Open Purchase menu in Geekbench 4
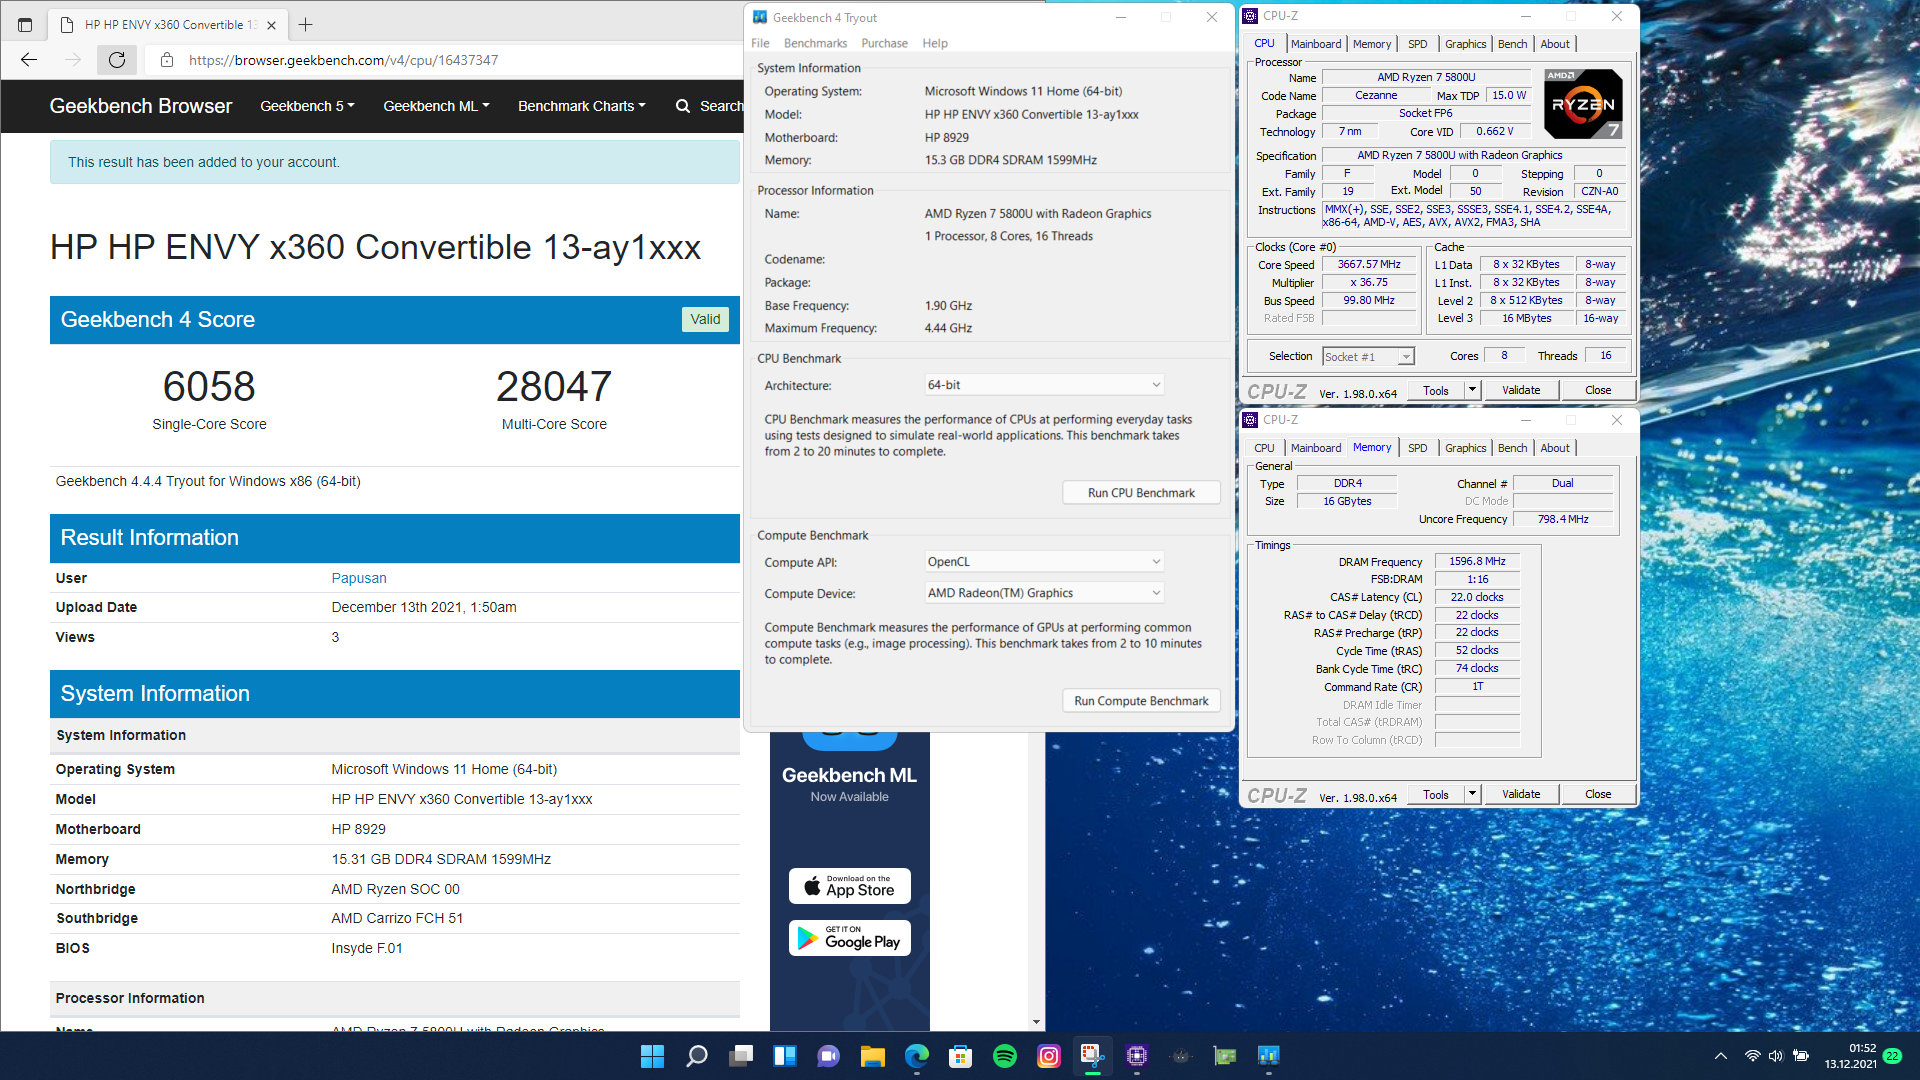This screenshot has width=1920, height=1080. [x=884, y=43]
